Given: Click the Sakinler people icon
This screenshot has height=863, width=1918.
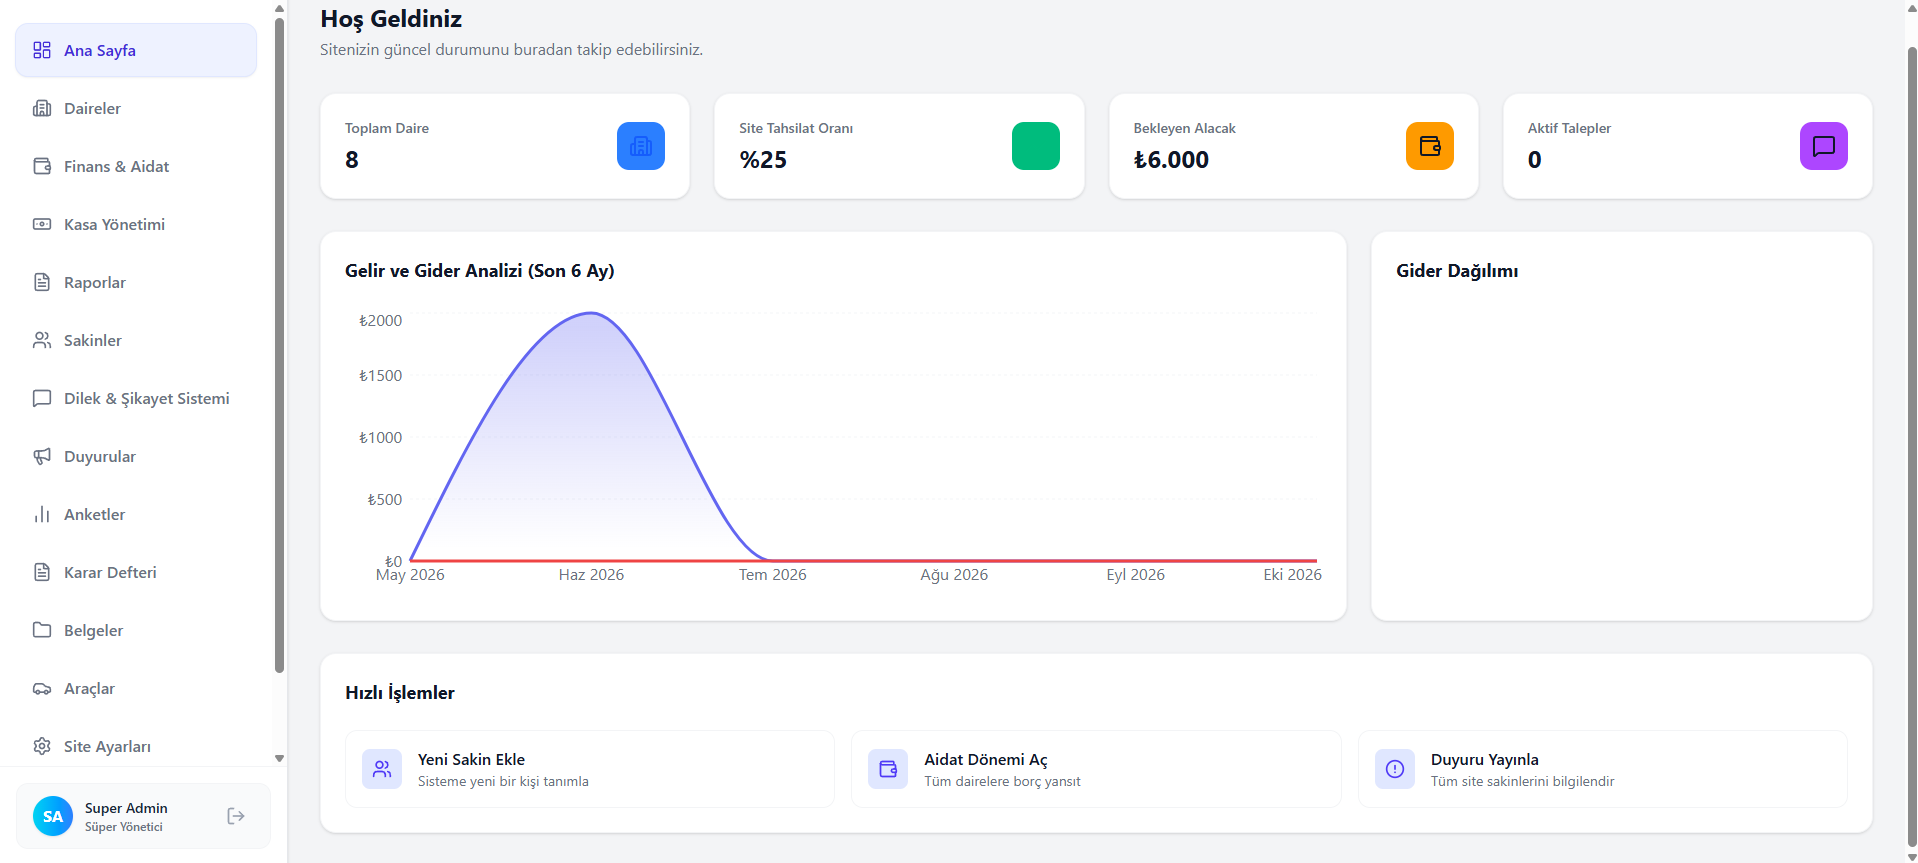Looking at the screenshot, I should 42,340.
